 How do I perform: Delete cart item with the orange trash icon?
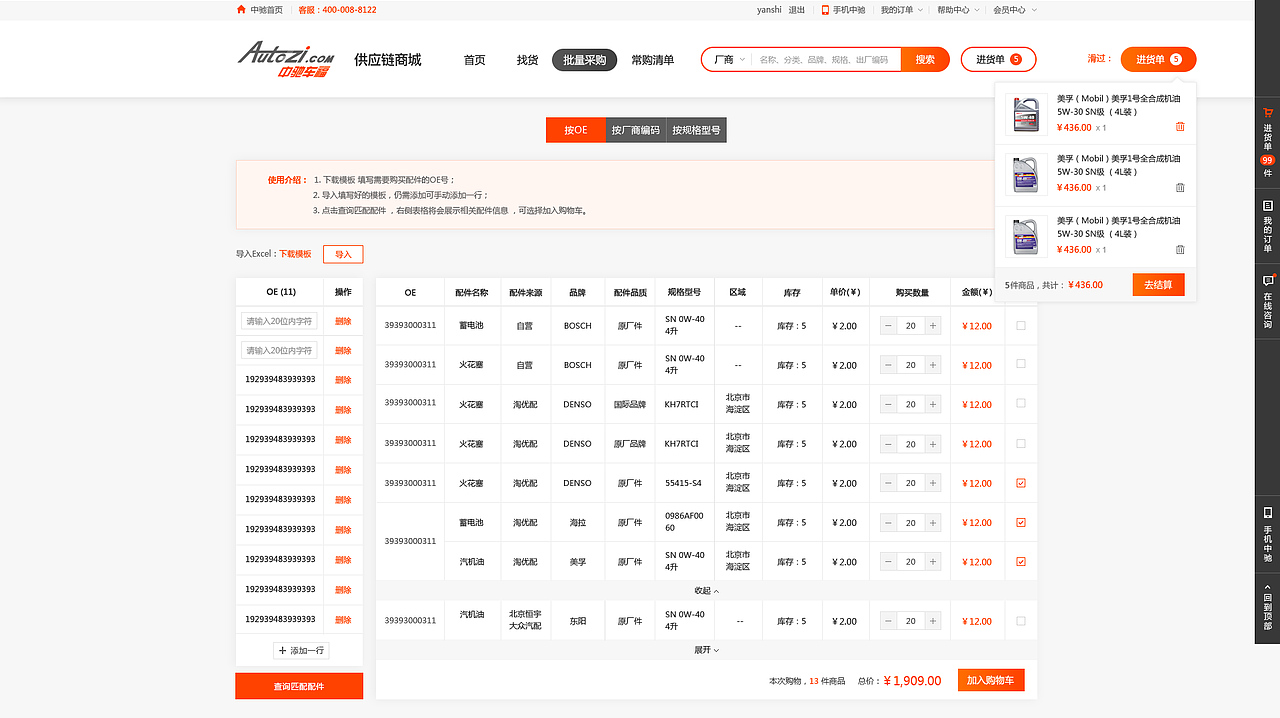(1180, 127)
